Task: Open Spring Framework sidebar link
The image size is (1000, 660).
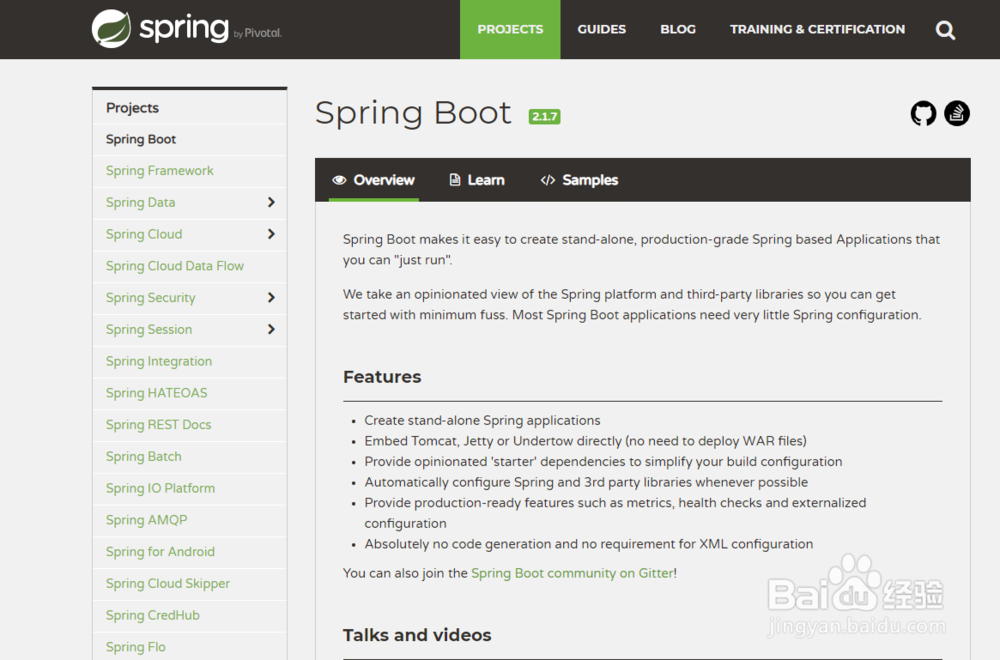Action: (159, 171)
